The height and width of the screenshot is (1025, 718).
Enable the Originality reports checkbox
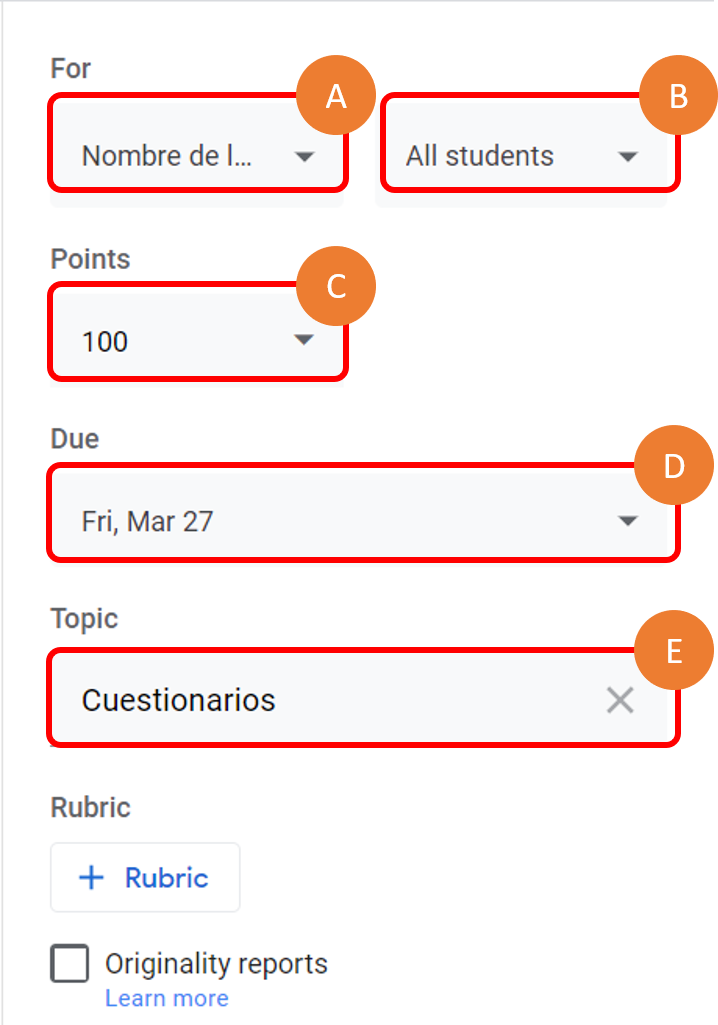(x=70, y=964)
